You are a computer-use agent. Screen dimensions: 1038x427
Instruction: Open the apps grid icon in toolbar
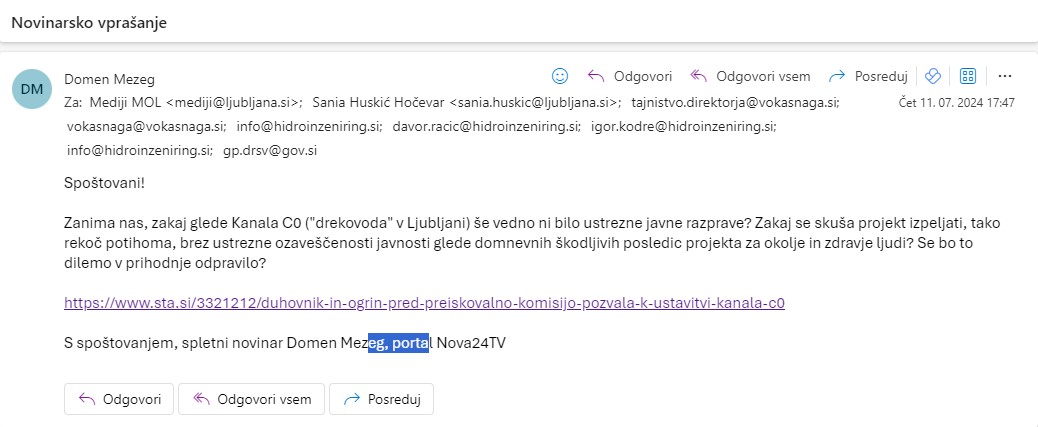[x=968, y=76]
